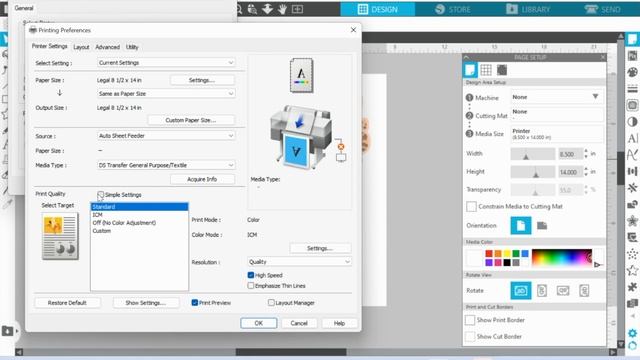Click the Custom Paper Size button
Viewport: 640px width, 360px height.
[x=191, y=120]
